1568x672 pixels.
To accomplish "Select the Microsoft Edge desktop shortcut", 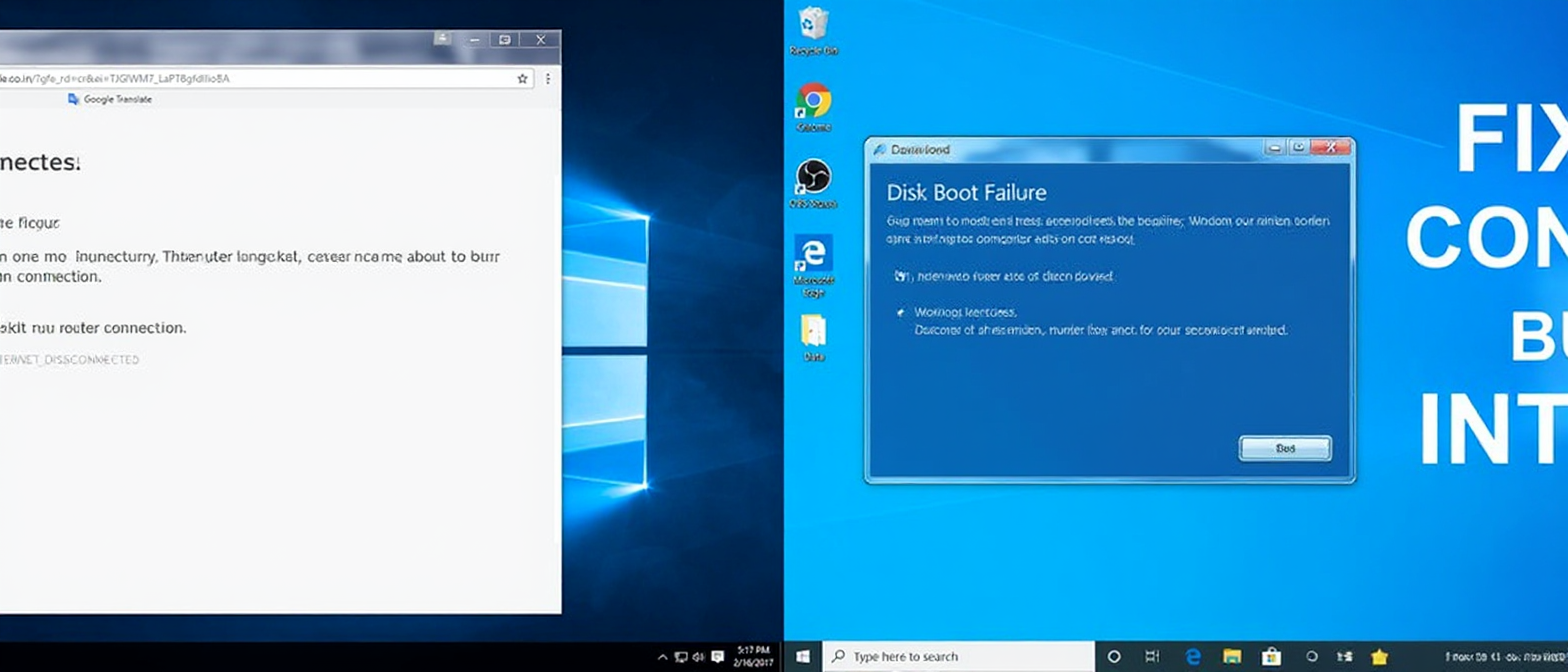I will coord(813,265).
